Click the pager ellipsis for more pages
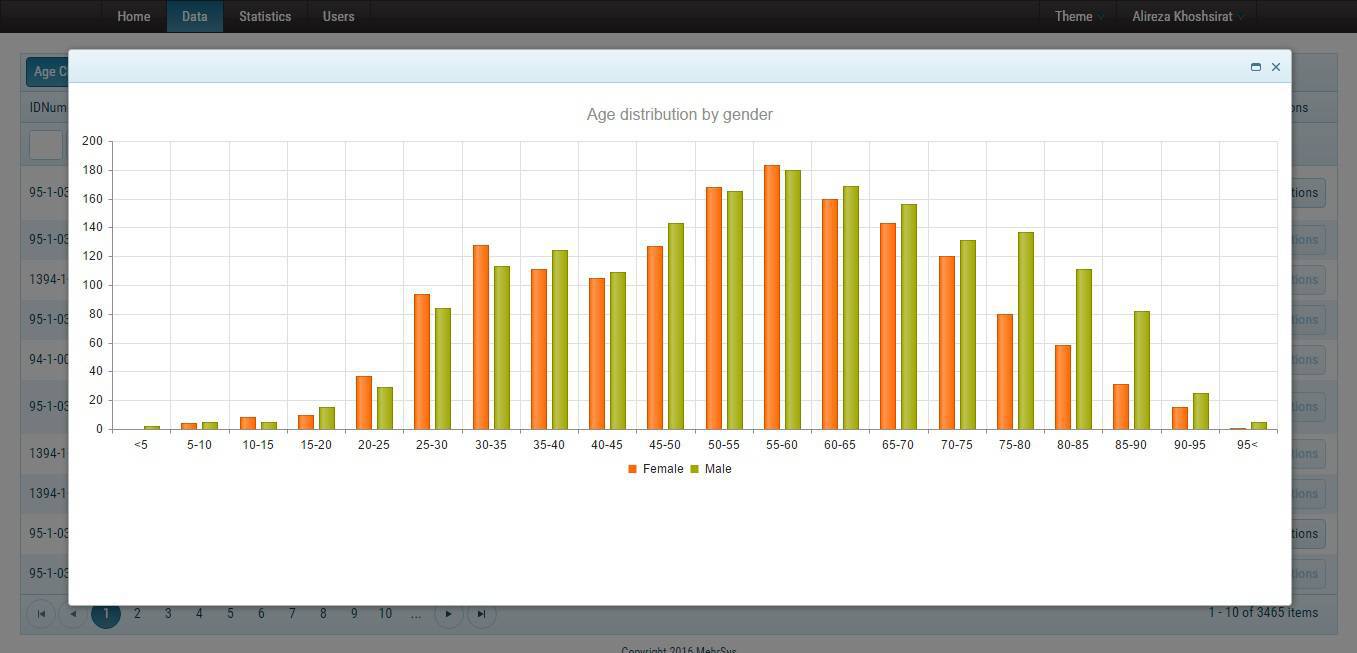This screenshot has width=1357, height=653. 415,614
